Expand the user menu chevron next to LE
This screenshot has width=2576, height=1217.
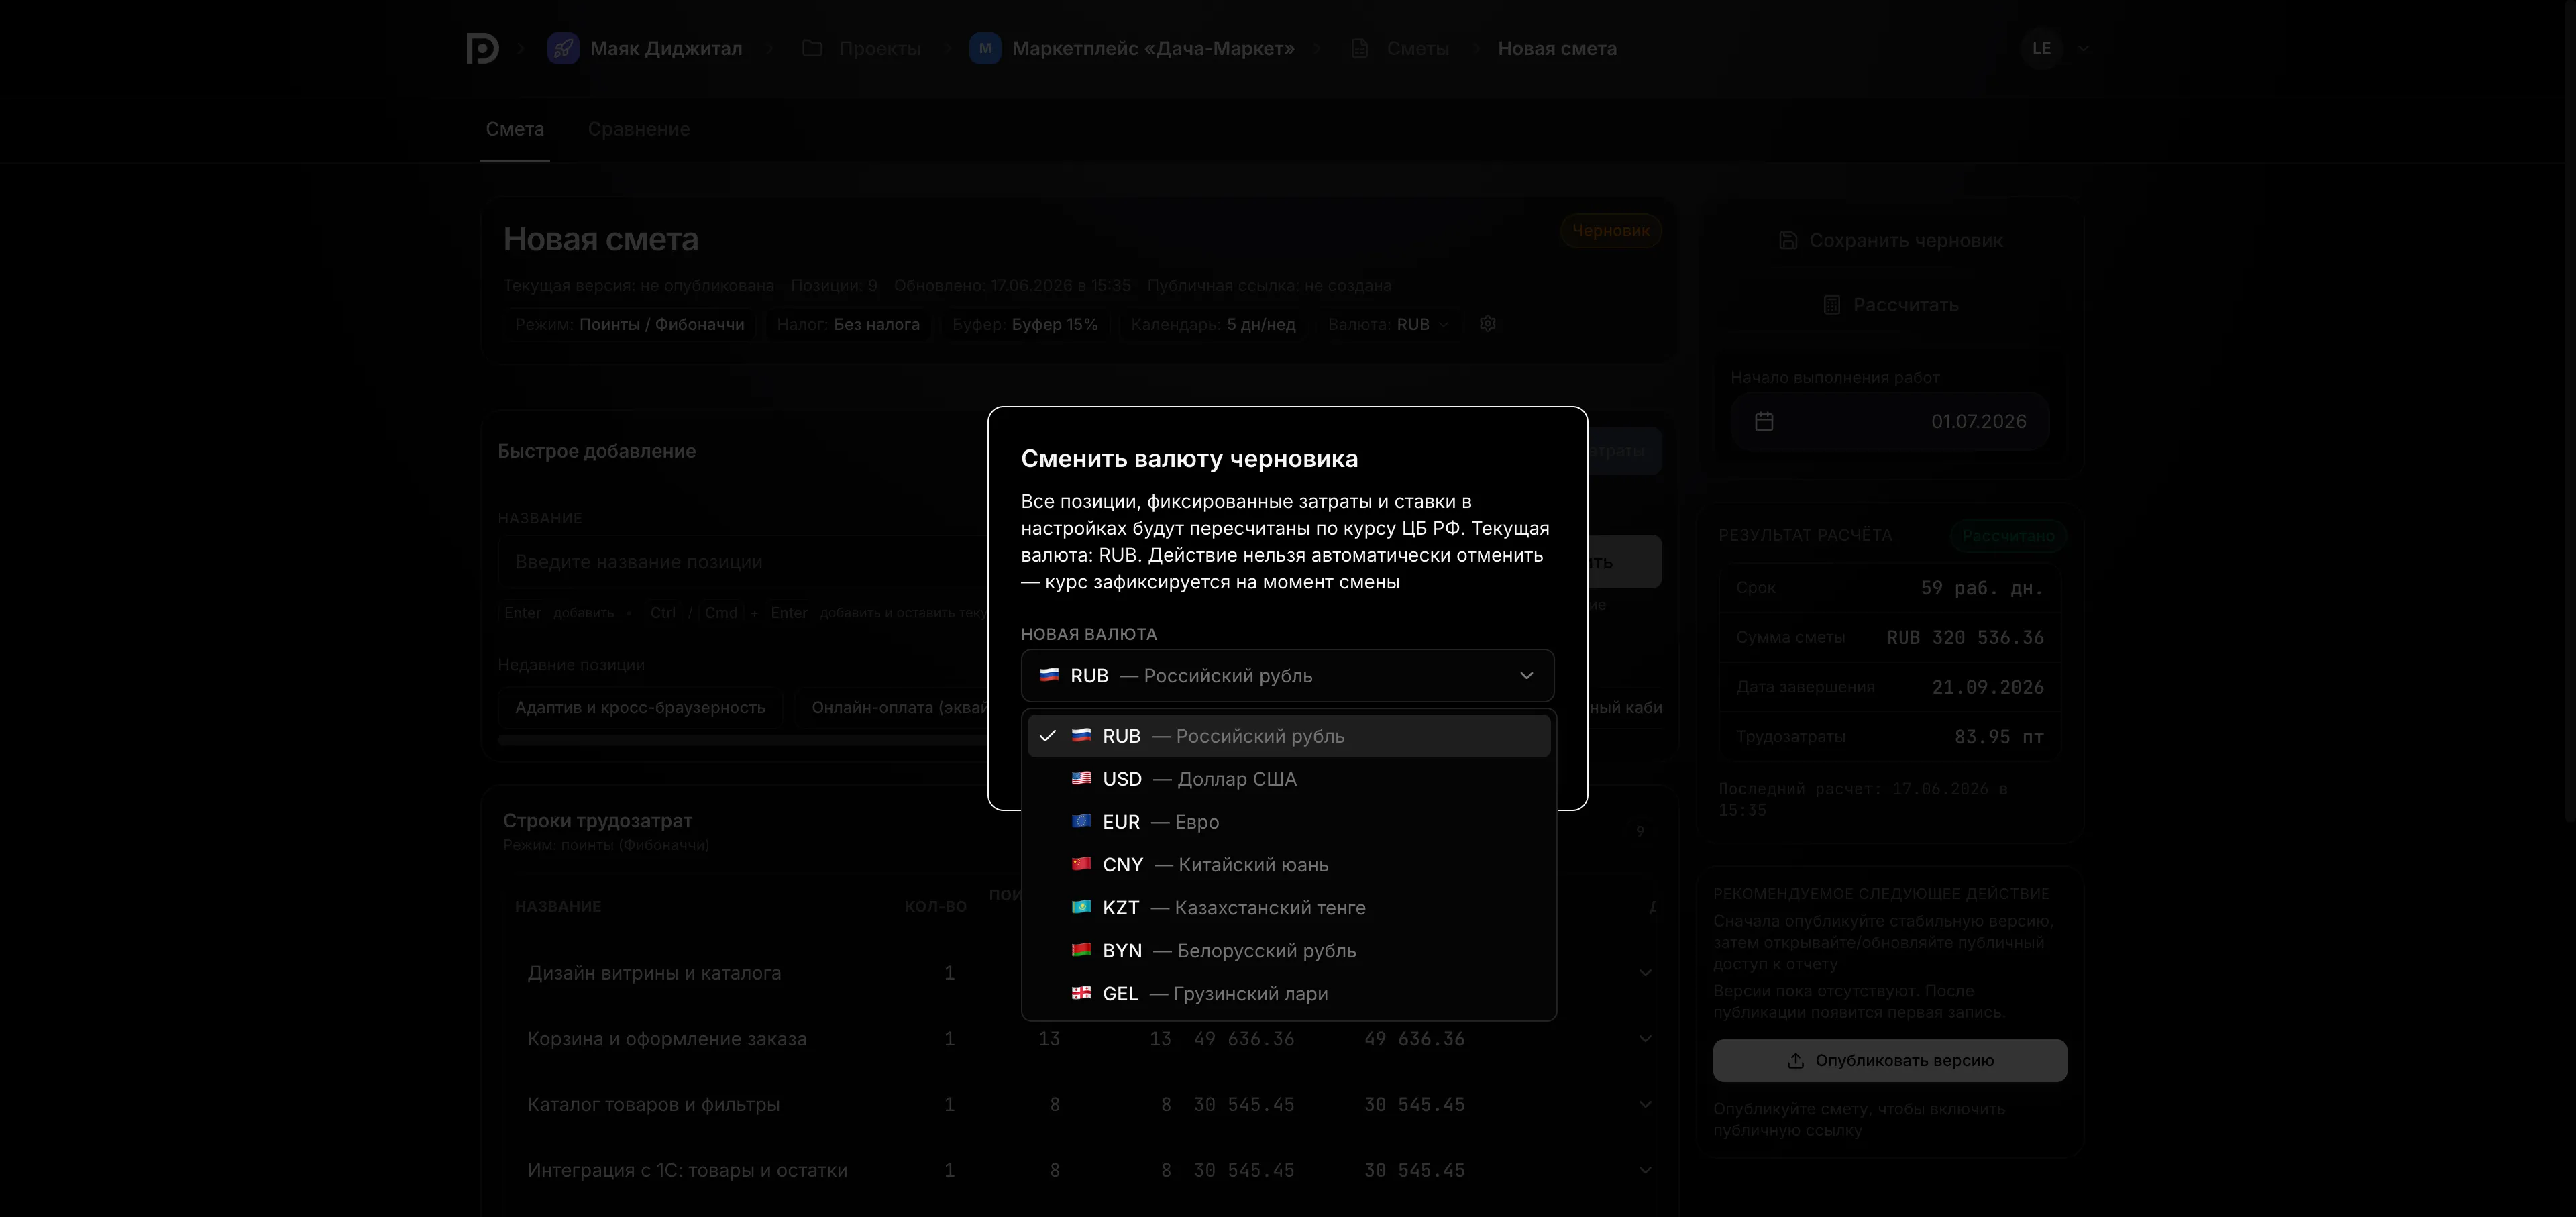pyautogui.click(x=2083, y=48)
